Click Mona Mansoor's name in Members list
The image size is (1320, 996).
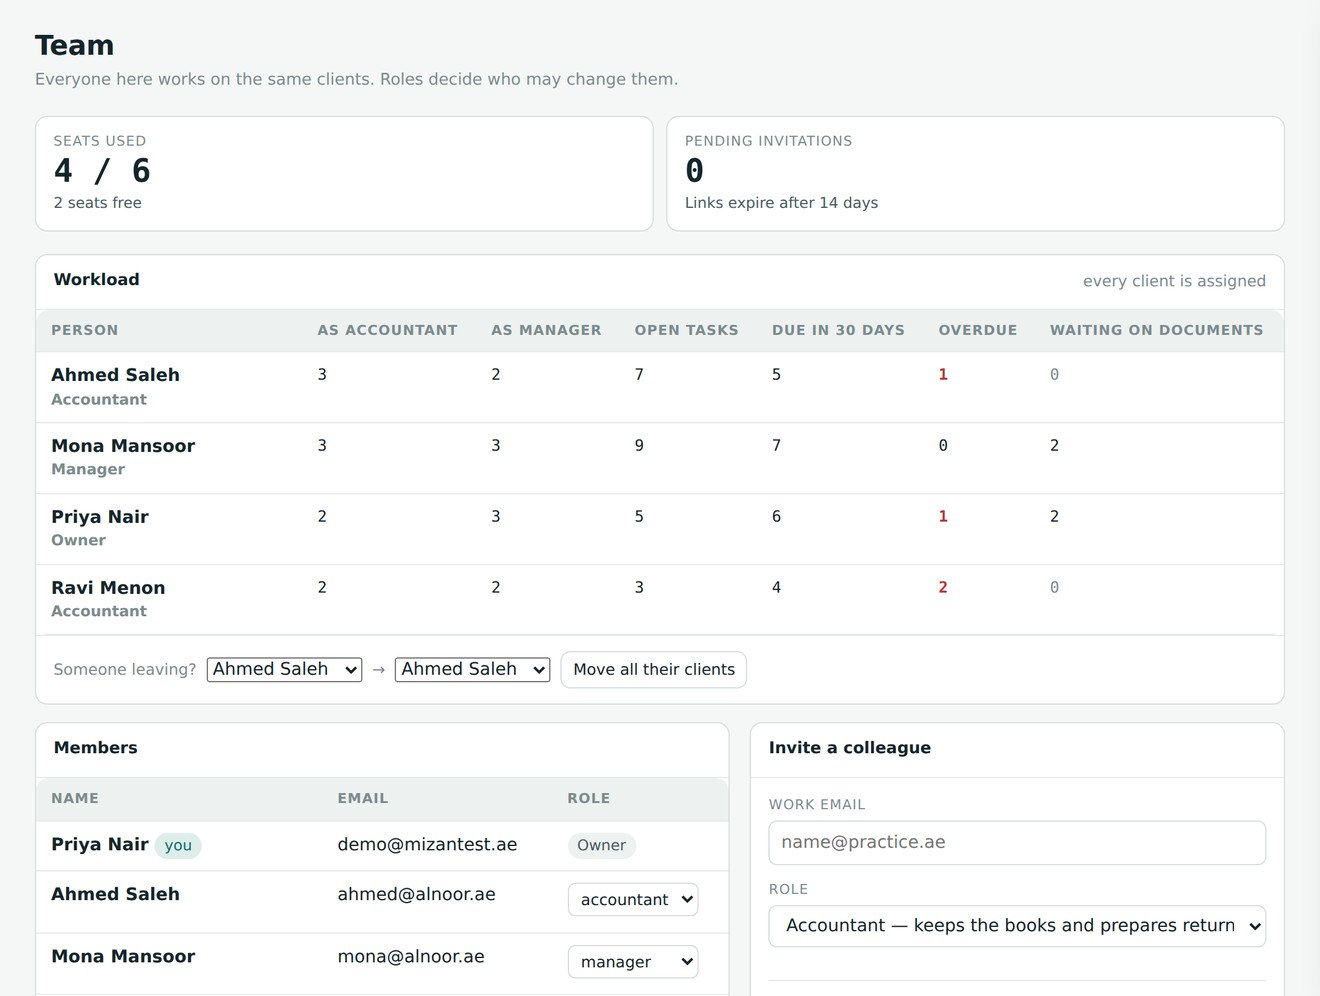point(123,956)
